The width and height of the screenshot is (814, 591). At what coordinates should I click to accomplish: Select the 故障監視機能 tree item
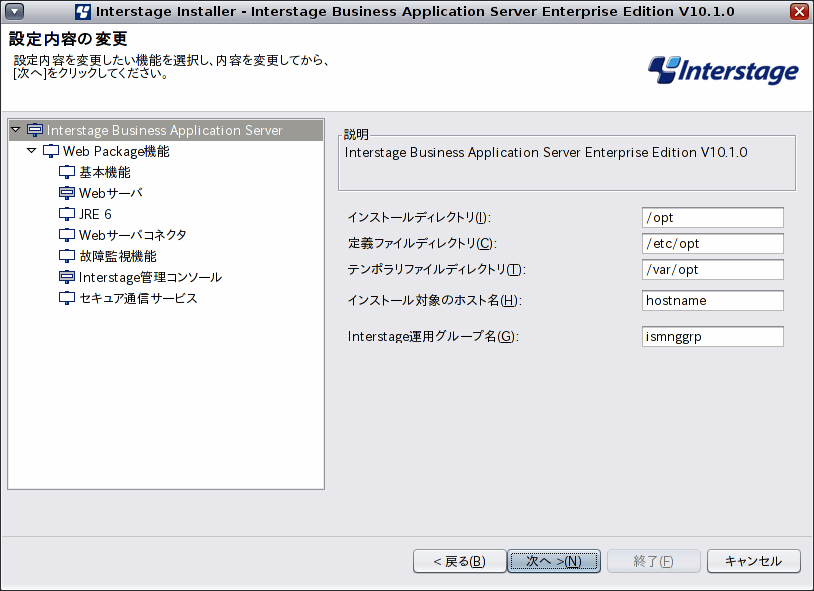pyautogui.click(x=118, y=256)
